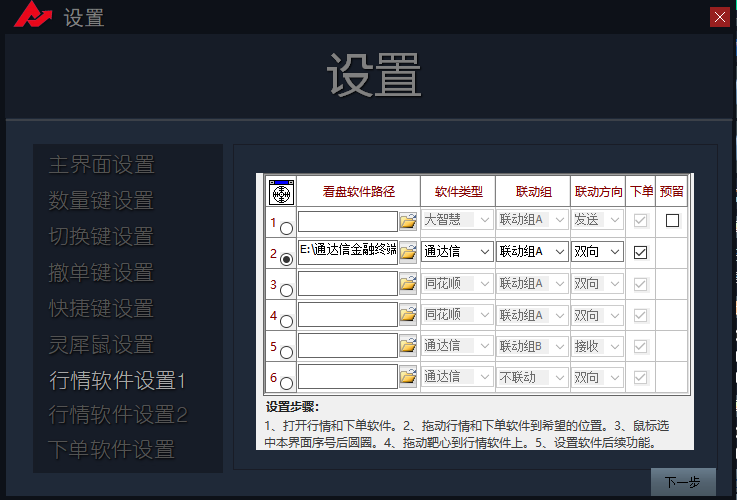The height and width of the screenshot is (500, 737).
Task: Browse folder for row 1 software path
Action: [408, 221]
